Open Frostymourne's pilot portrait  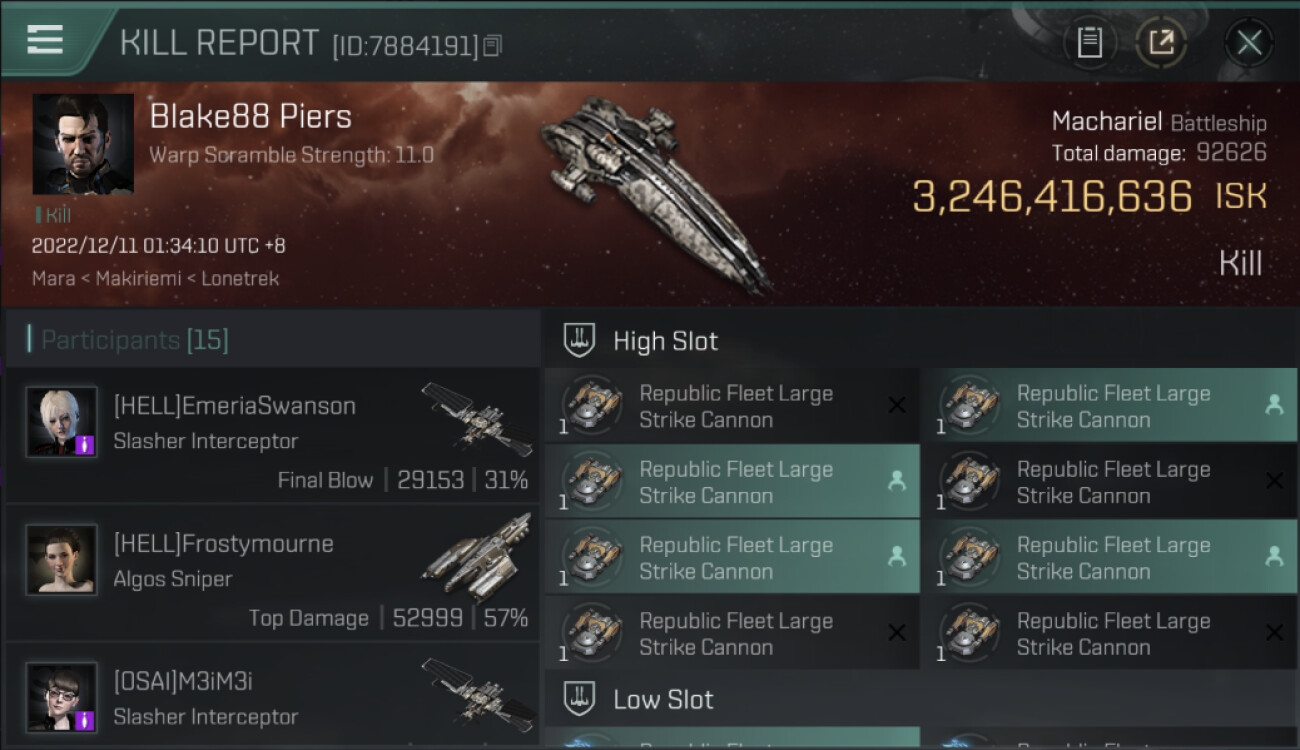coord(62,560)
